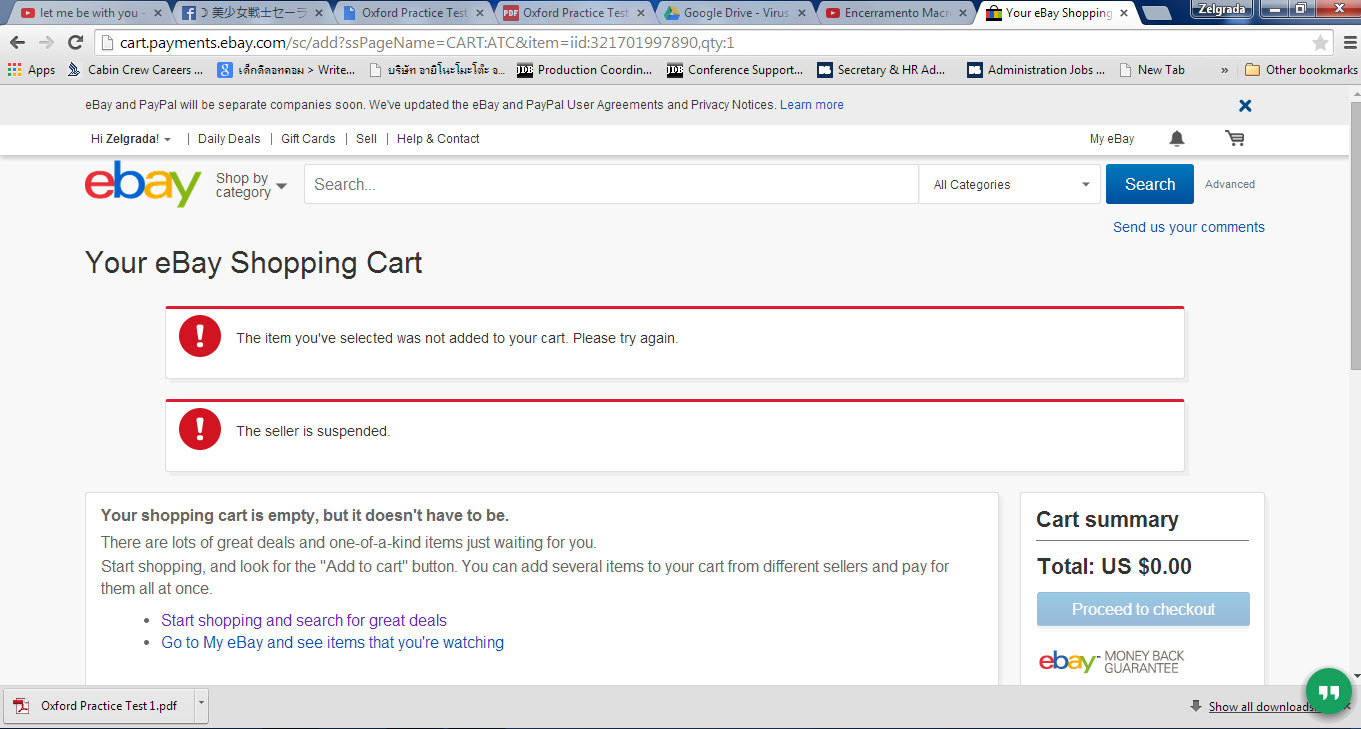Open the Advanced search link
The width and height of the screenshot is (1361, 729).
pyautogui.click(x=1230, y=184)
